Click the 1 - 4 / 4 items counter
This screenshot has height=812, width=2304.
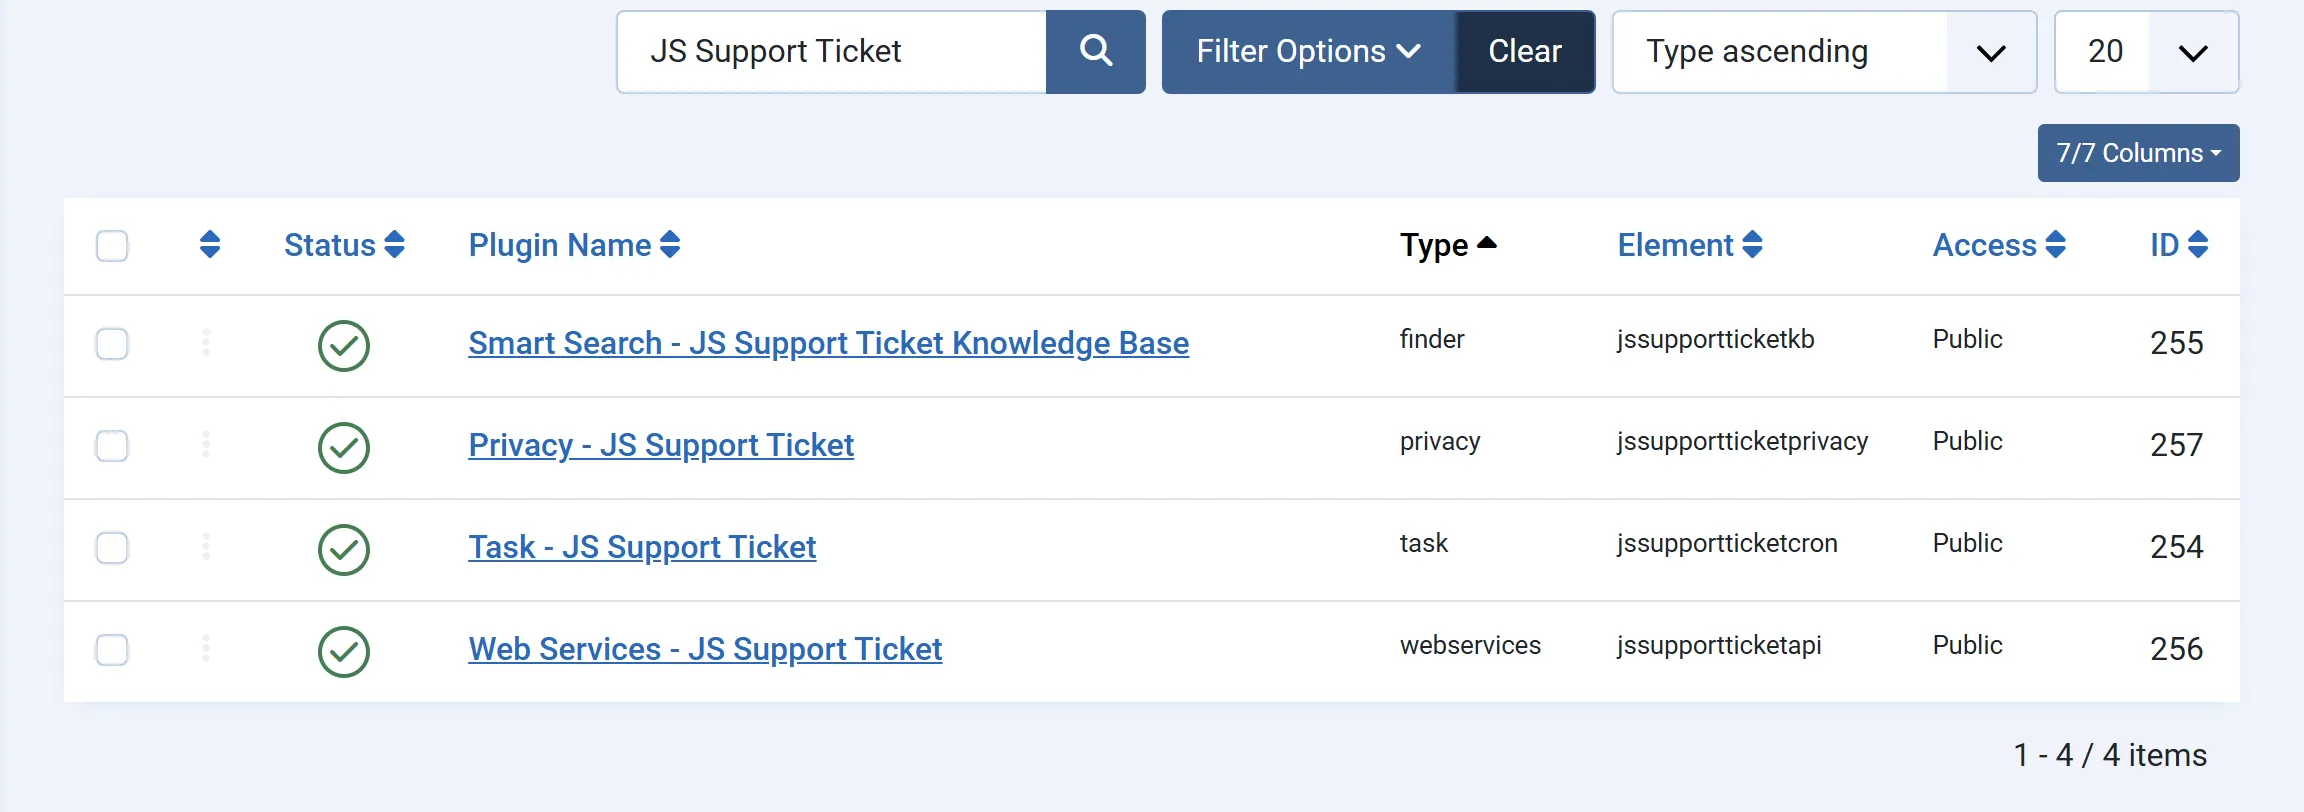tap(2110, 755)
